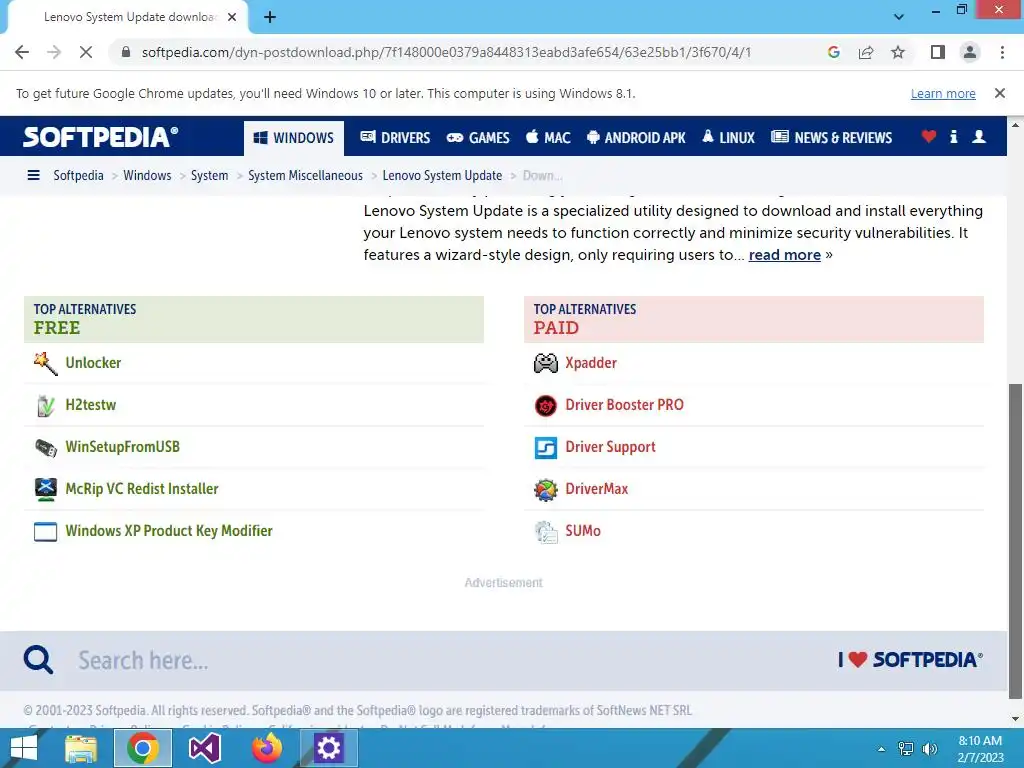1024x768 pixels.
Task: Open the News & Reviews section
Action: [831, 138]
